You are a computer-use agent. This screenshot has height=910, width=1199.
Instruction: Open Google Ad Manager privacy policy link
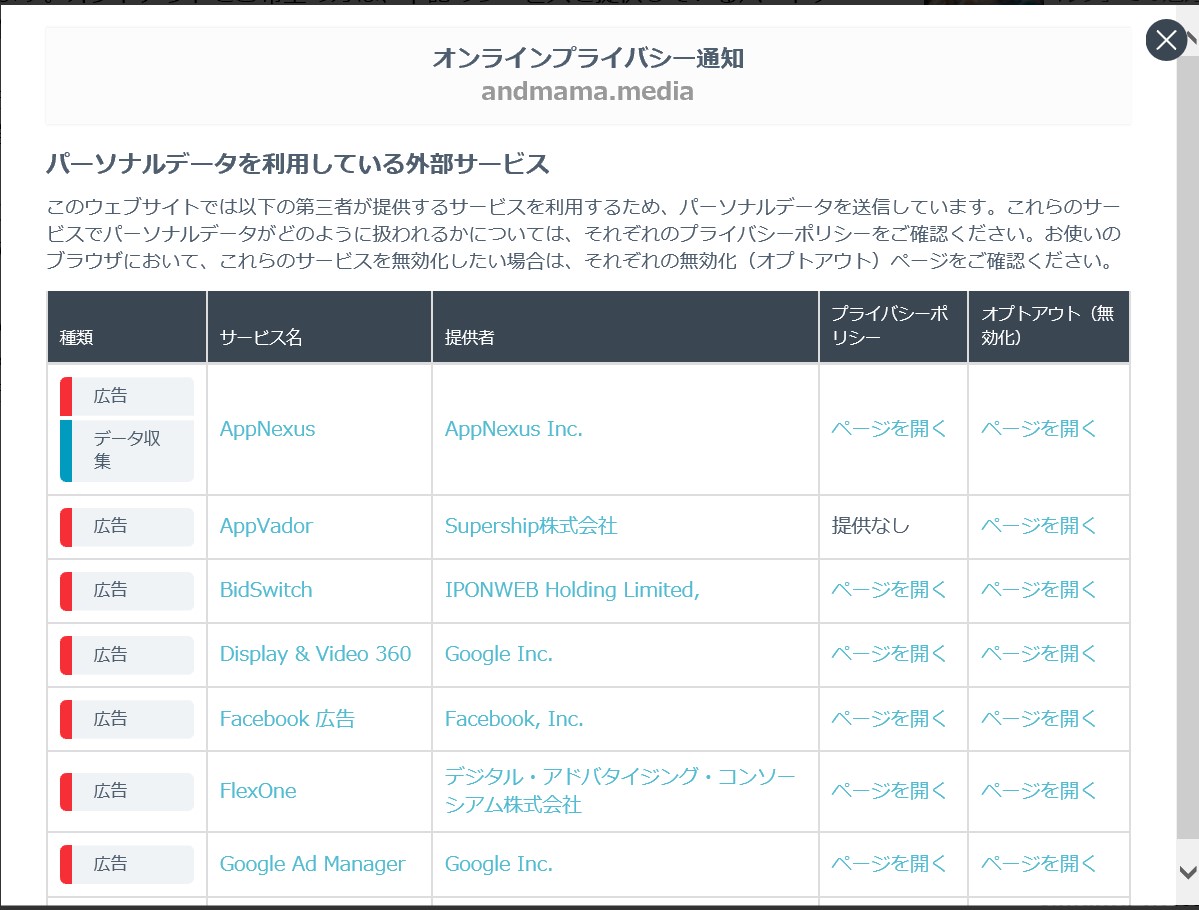(x=889, y=864)
